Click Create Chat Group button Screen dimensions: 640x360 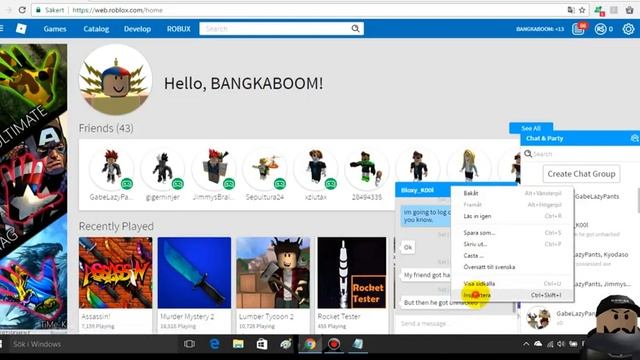coord(581,174)
